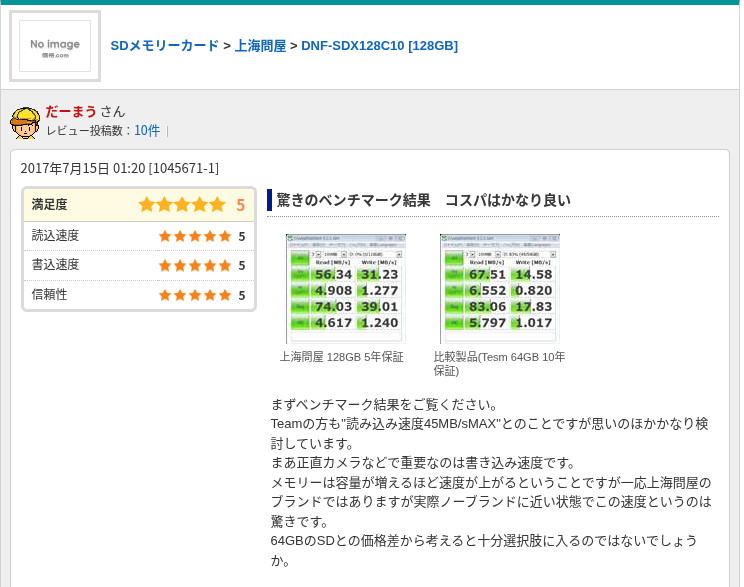Open reviewer だーまう profile link
The height and width of the screenshot is (587, 744).
pos(71,112)
